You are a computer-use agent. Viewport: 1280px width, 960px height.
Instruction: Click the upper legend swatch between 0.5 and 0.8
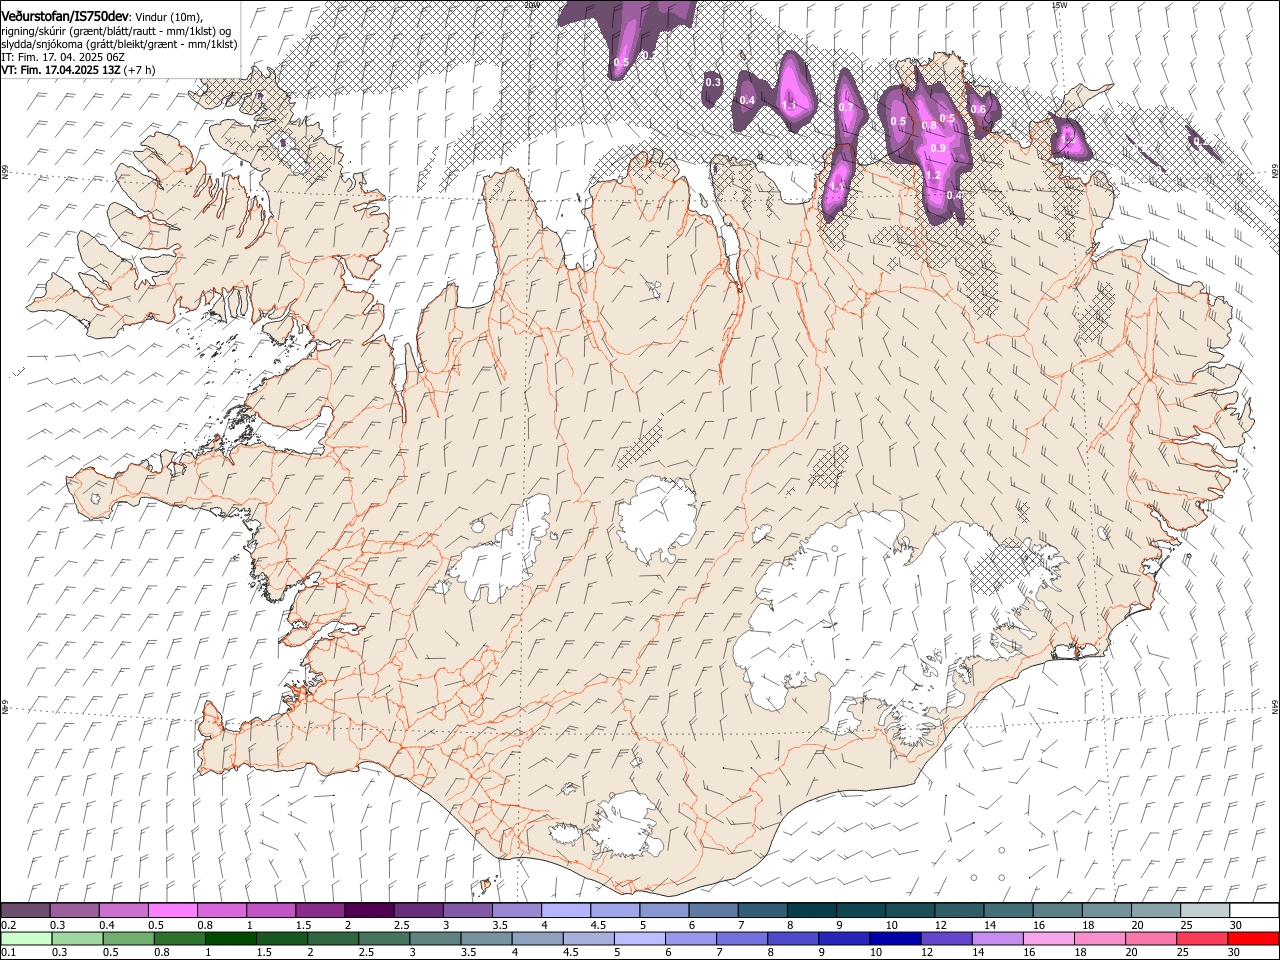click(x=172, y=911)
